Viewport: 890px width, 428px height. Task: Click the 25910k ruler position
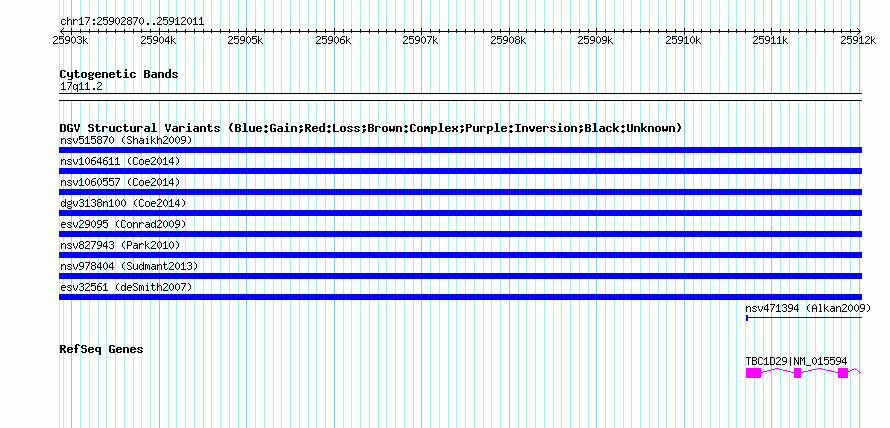[683, 40]
